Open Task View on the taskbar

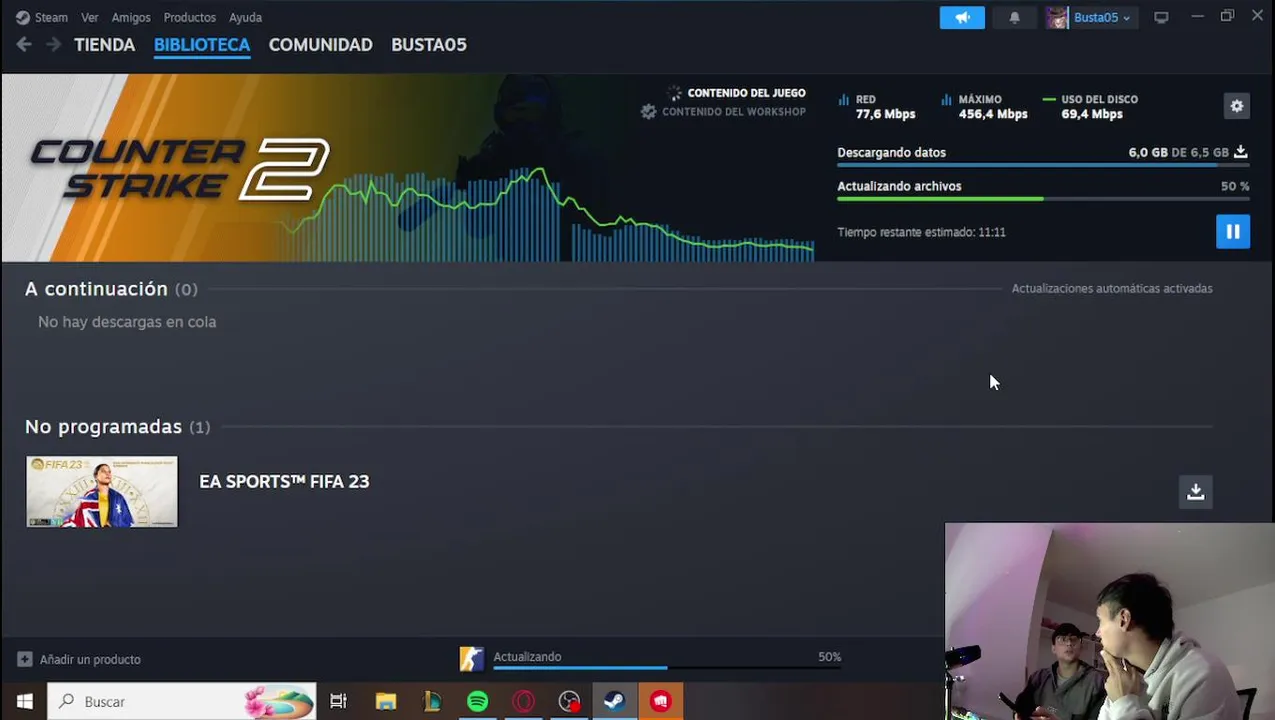tap(338, 702)
